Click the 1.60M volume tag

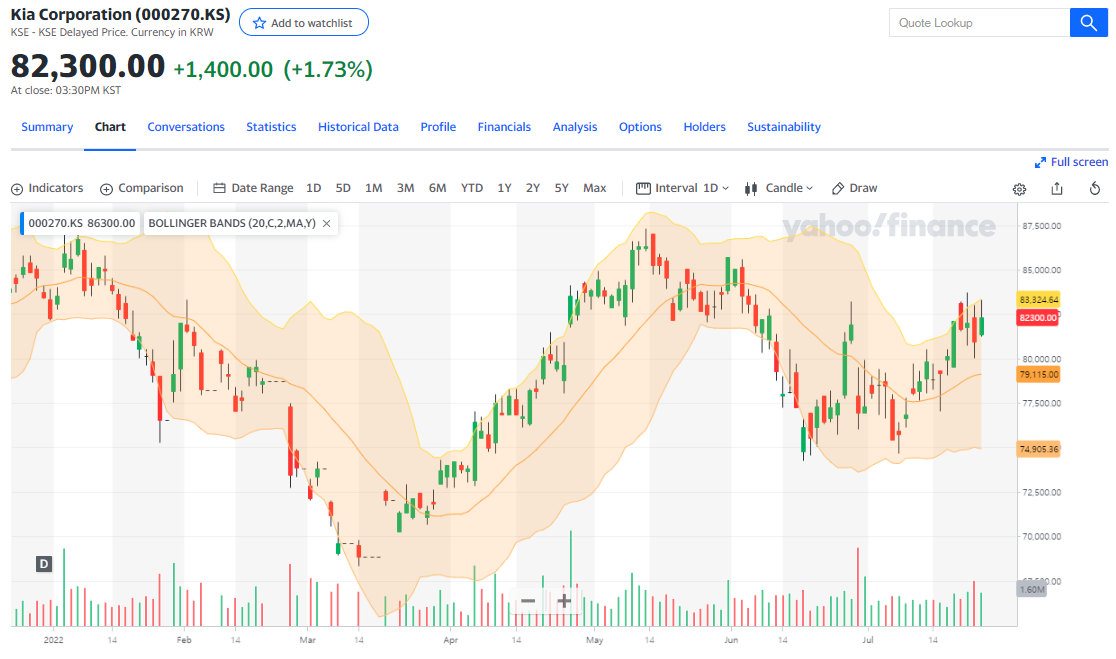point(1032,589)
